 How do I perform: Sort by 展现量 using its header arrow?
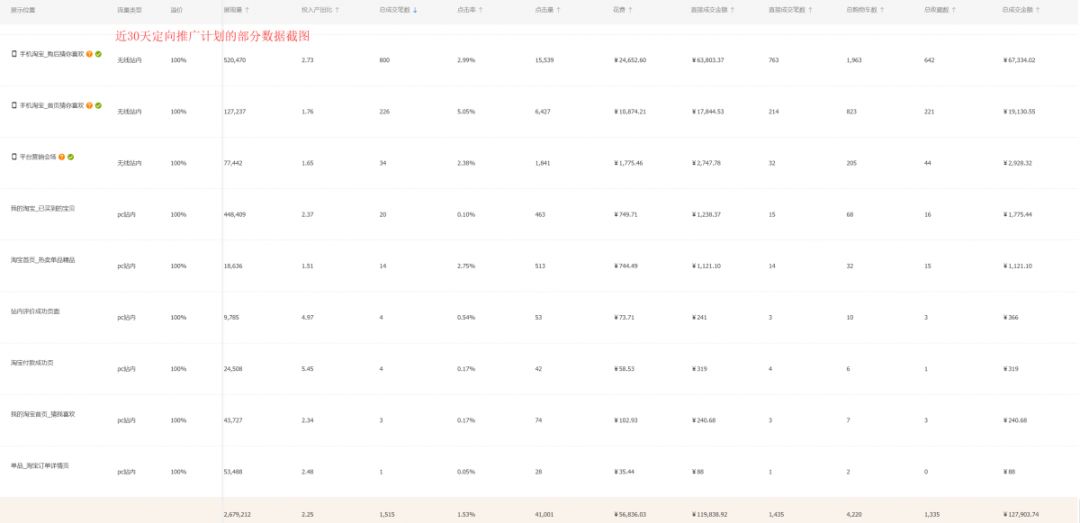tap(247, 10)
